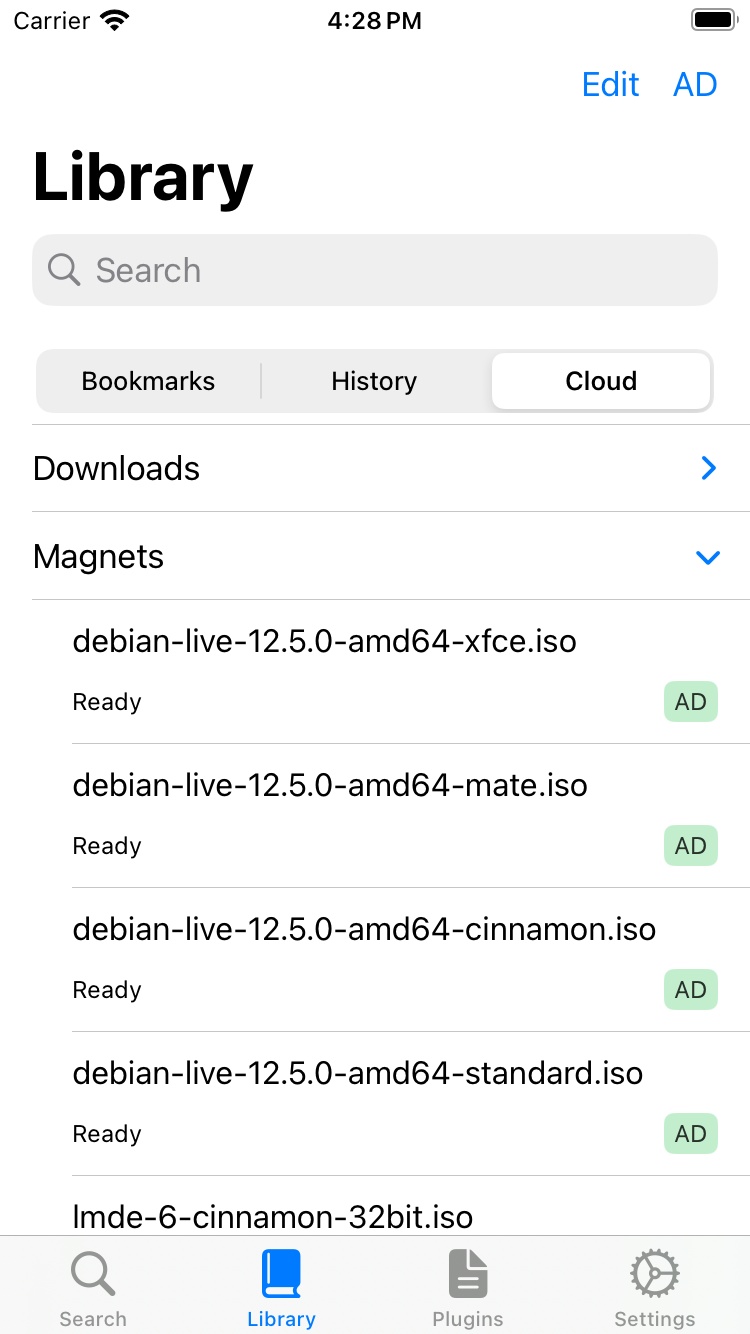The image size is (750, 1334).
Task: Tap the Edit button
Action: point(610,84)
